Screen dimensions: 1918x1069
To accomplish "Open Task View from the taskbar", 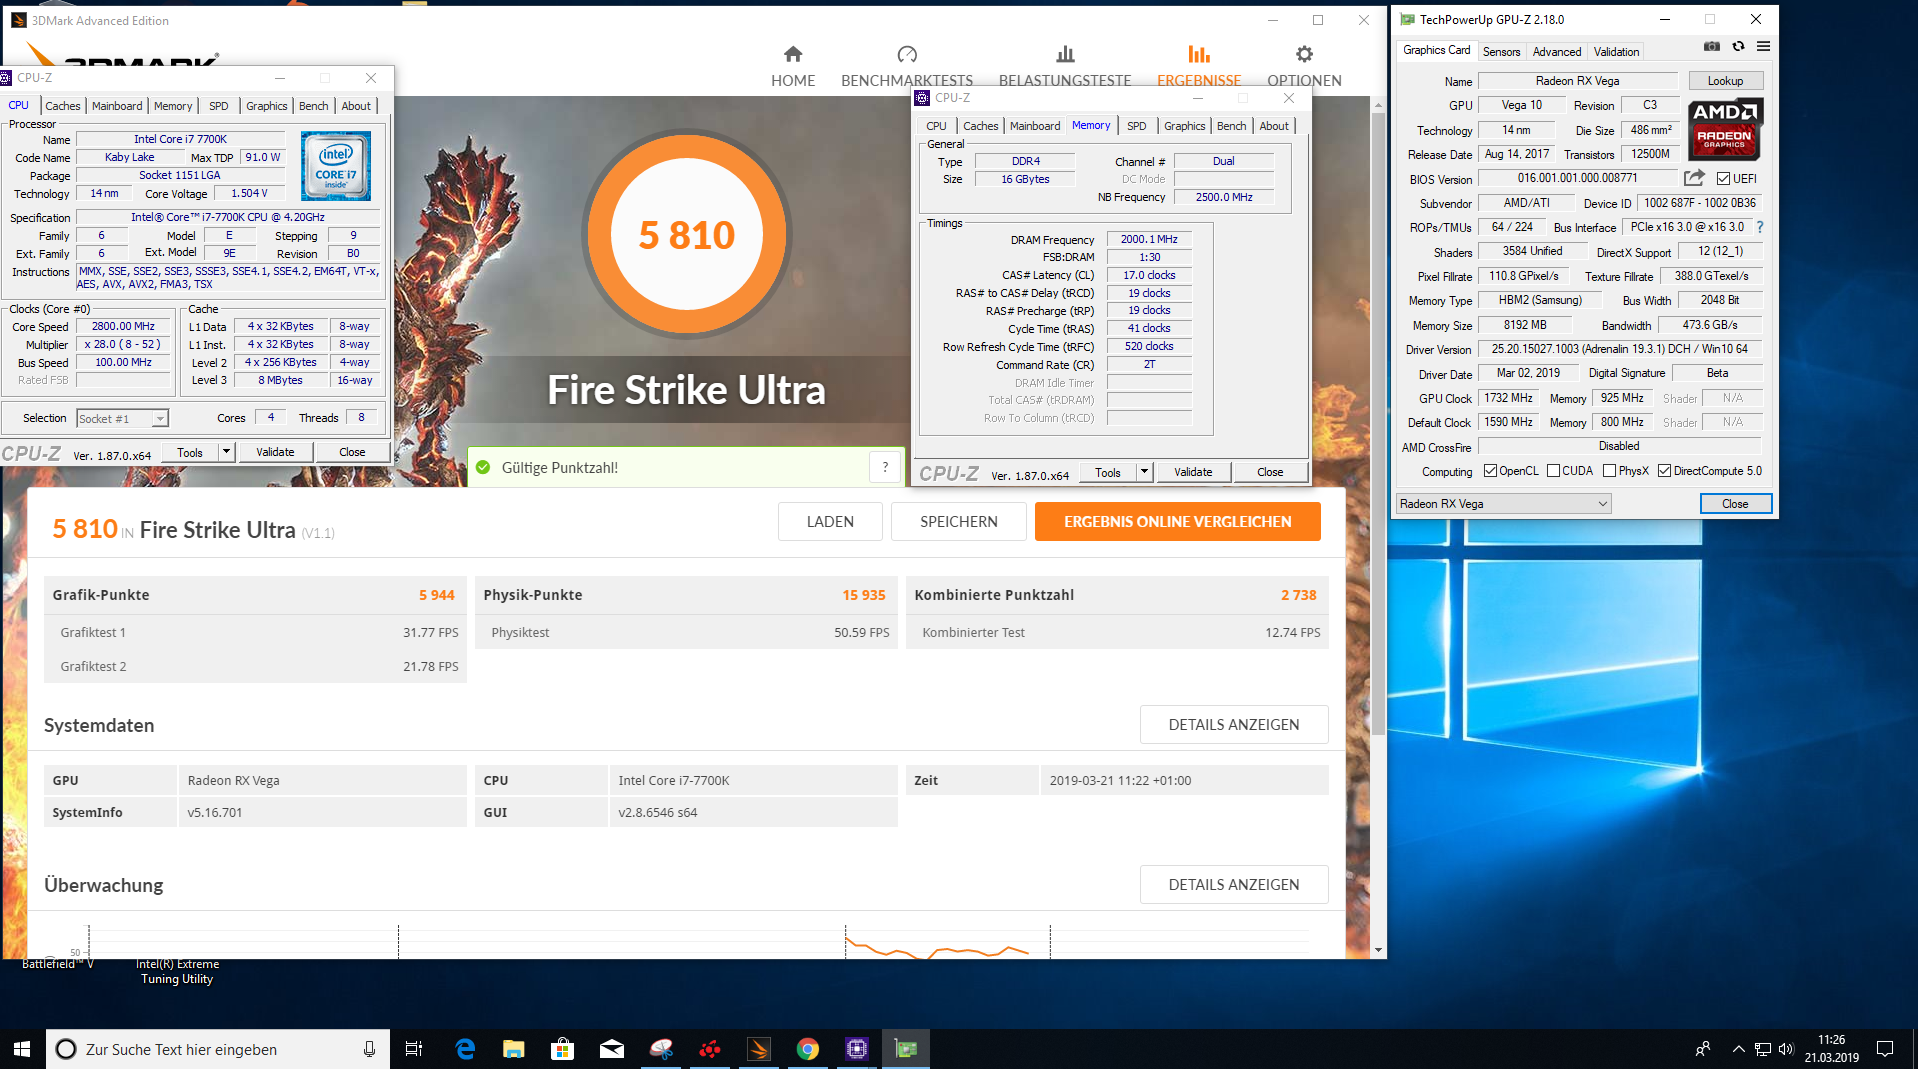I will click(x=413, y=1049).
